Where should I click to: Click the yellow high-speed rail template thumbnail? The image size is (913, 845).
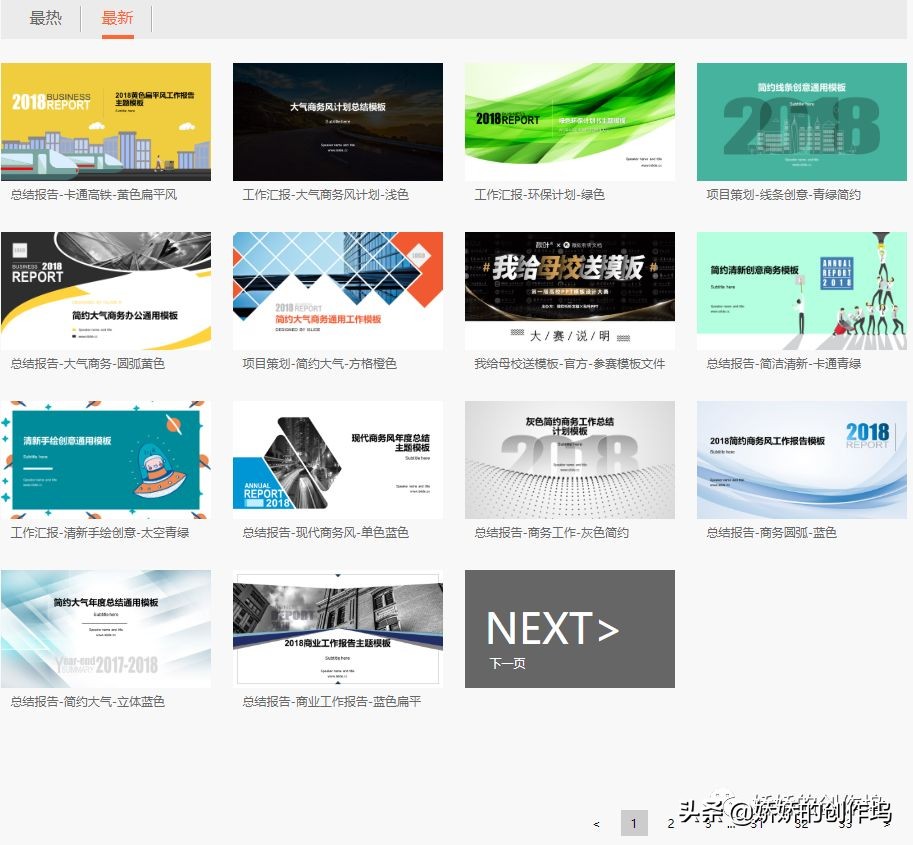[106, 121]
